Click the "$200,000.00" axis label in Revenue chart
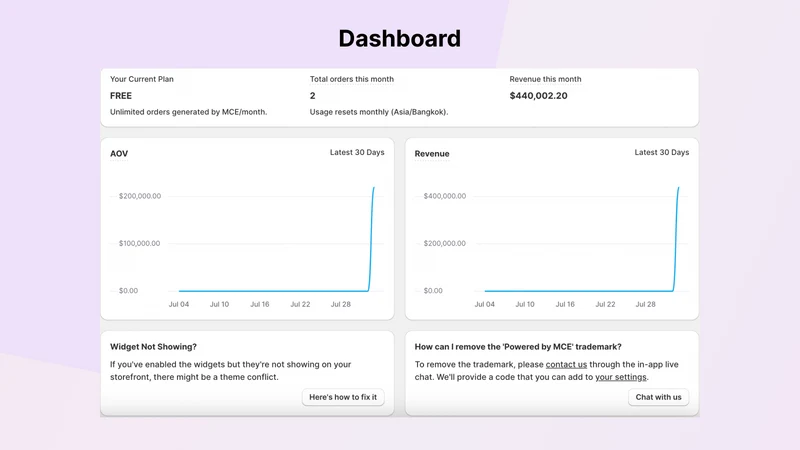The height and width of the screenshot is (450, 800). (444, 243)
